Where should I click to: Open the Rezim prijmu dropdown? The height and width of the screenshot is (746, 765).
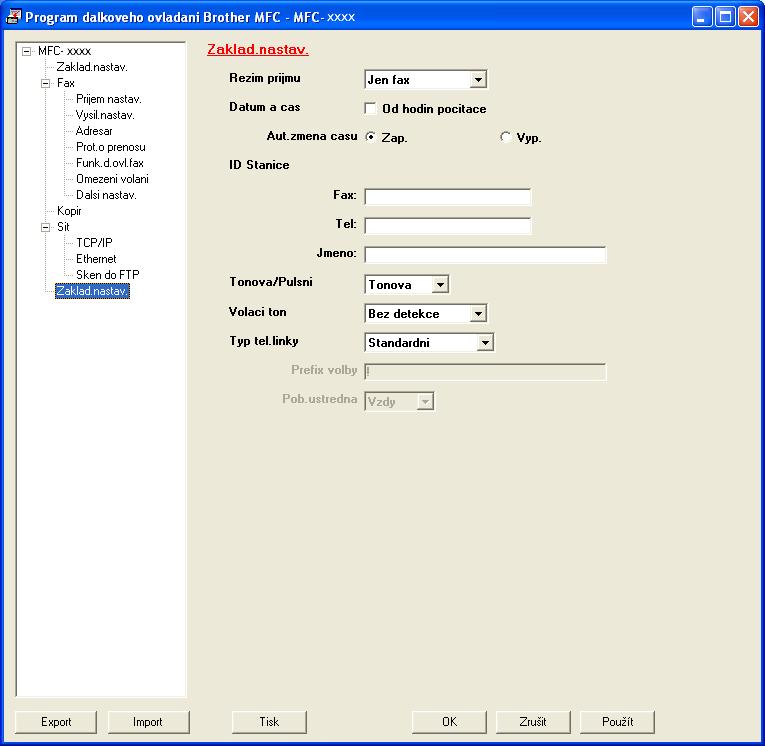tap(478, 80)
